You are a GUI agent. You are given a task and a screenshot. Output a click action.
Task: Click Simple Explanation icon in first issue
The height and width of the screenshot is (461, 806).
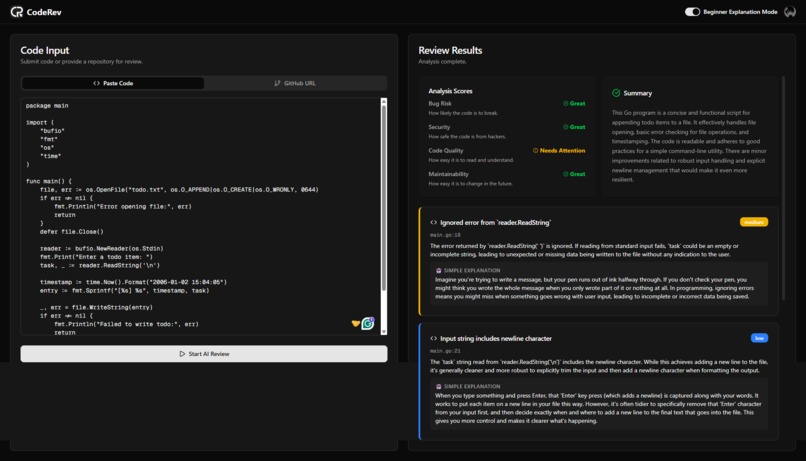tap(438, 270)
